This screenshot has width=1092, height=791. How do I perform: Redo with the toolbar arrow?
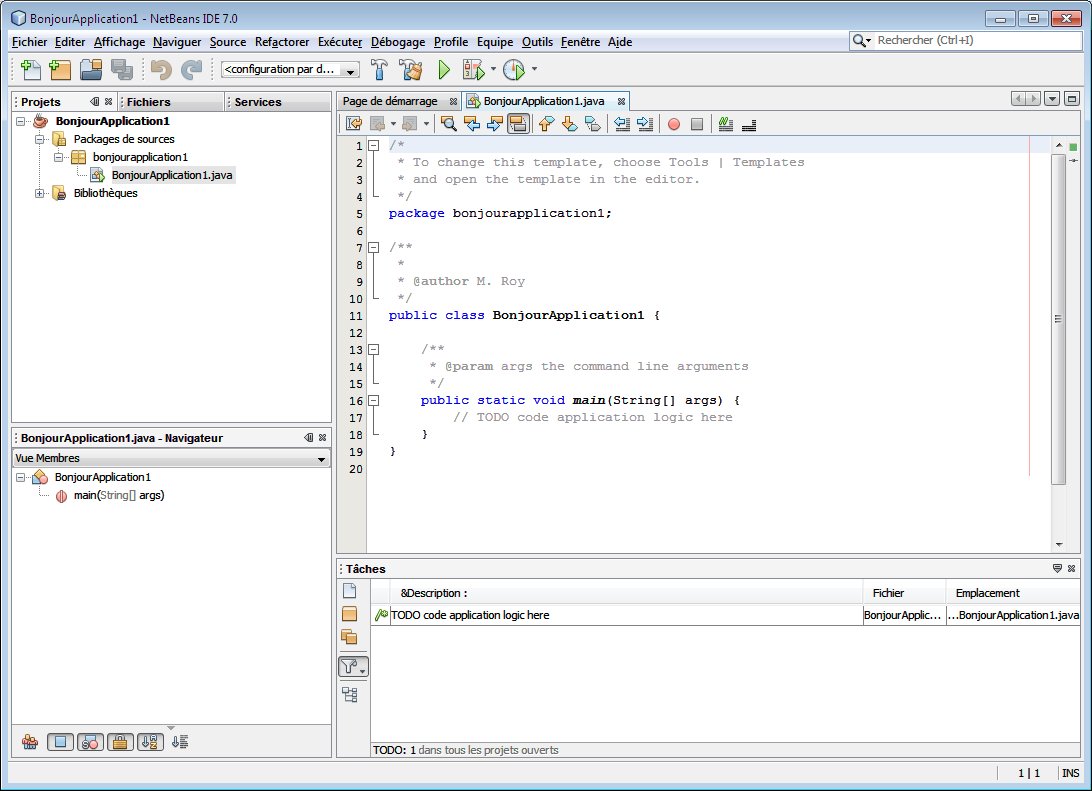192,69
